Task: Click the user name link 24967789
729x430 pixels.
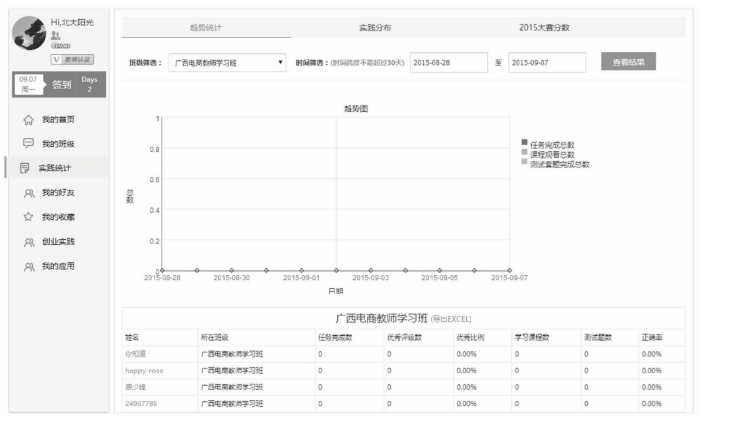Action: click(141, 404)
